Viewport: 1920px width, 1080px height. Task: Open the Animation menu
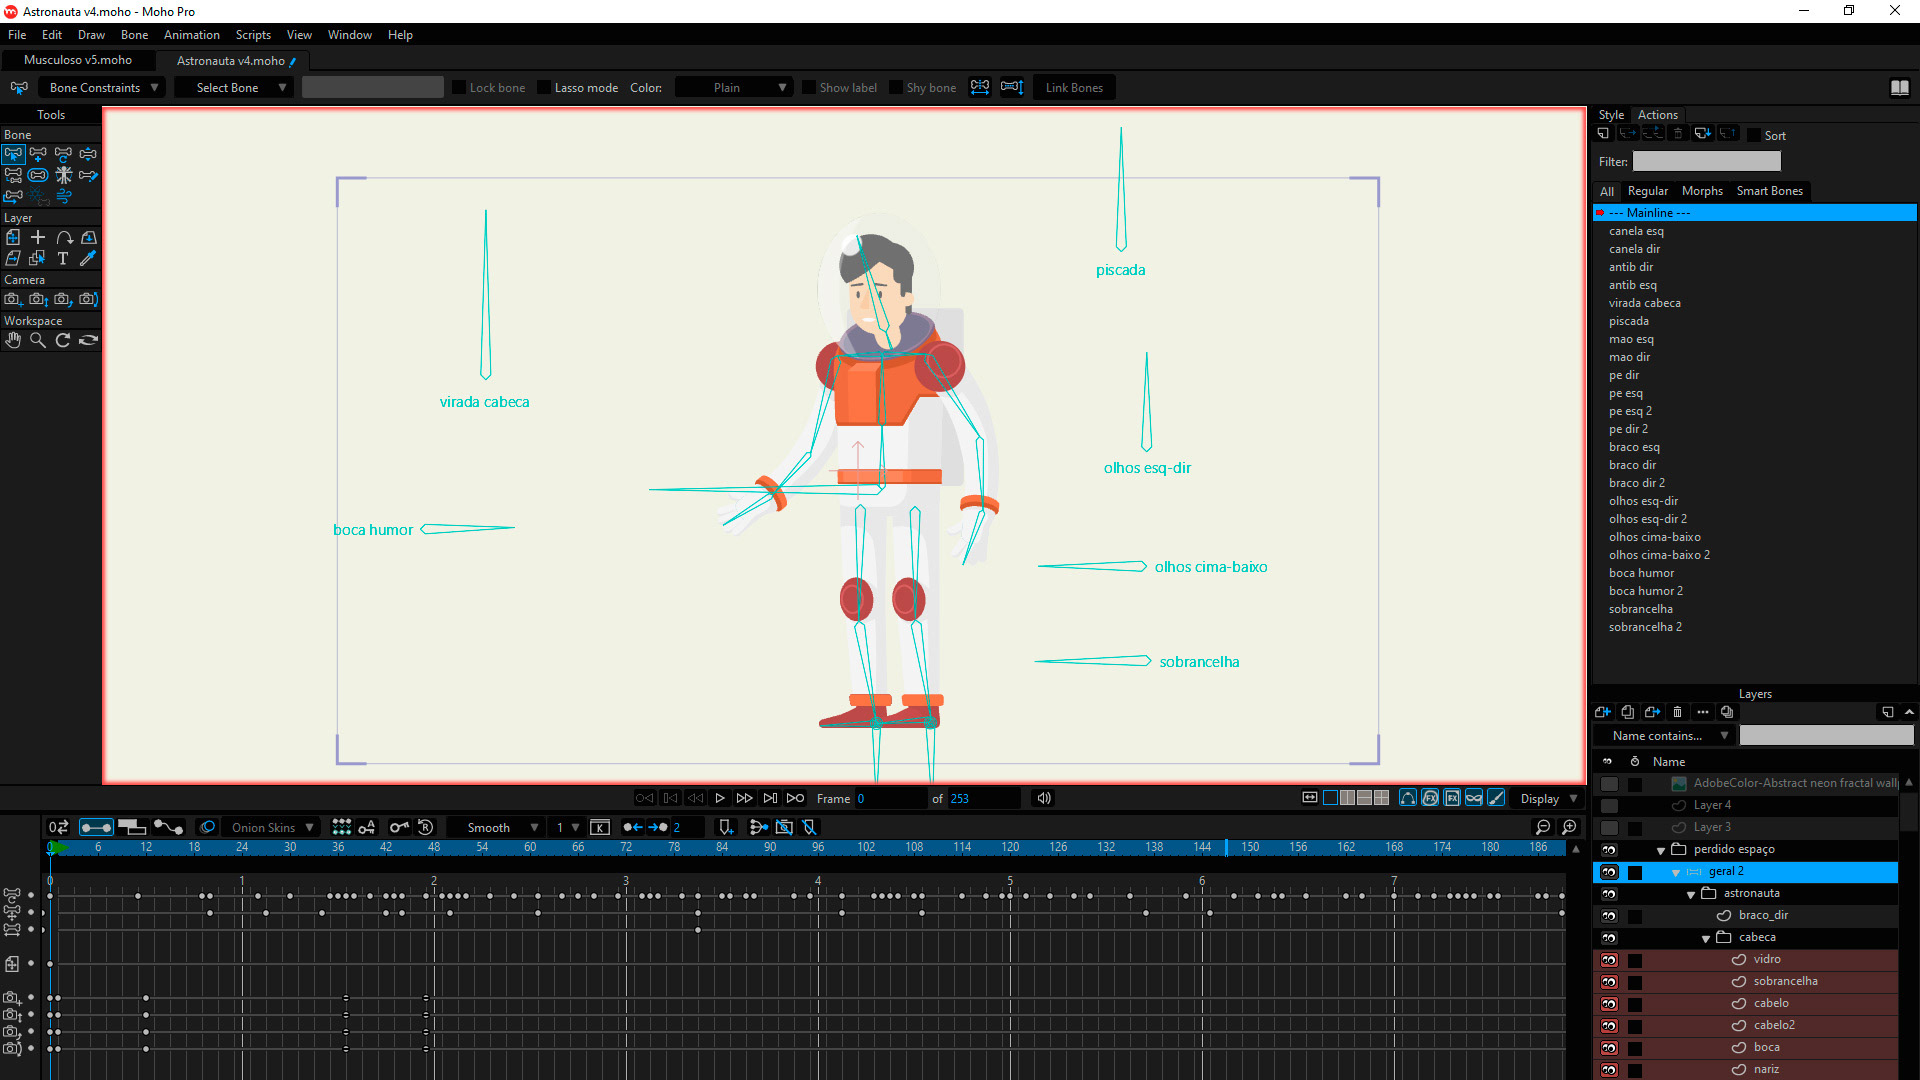click(x=191, y=35)
